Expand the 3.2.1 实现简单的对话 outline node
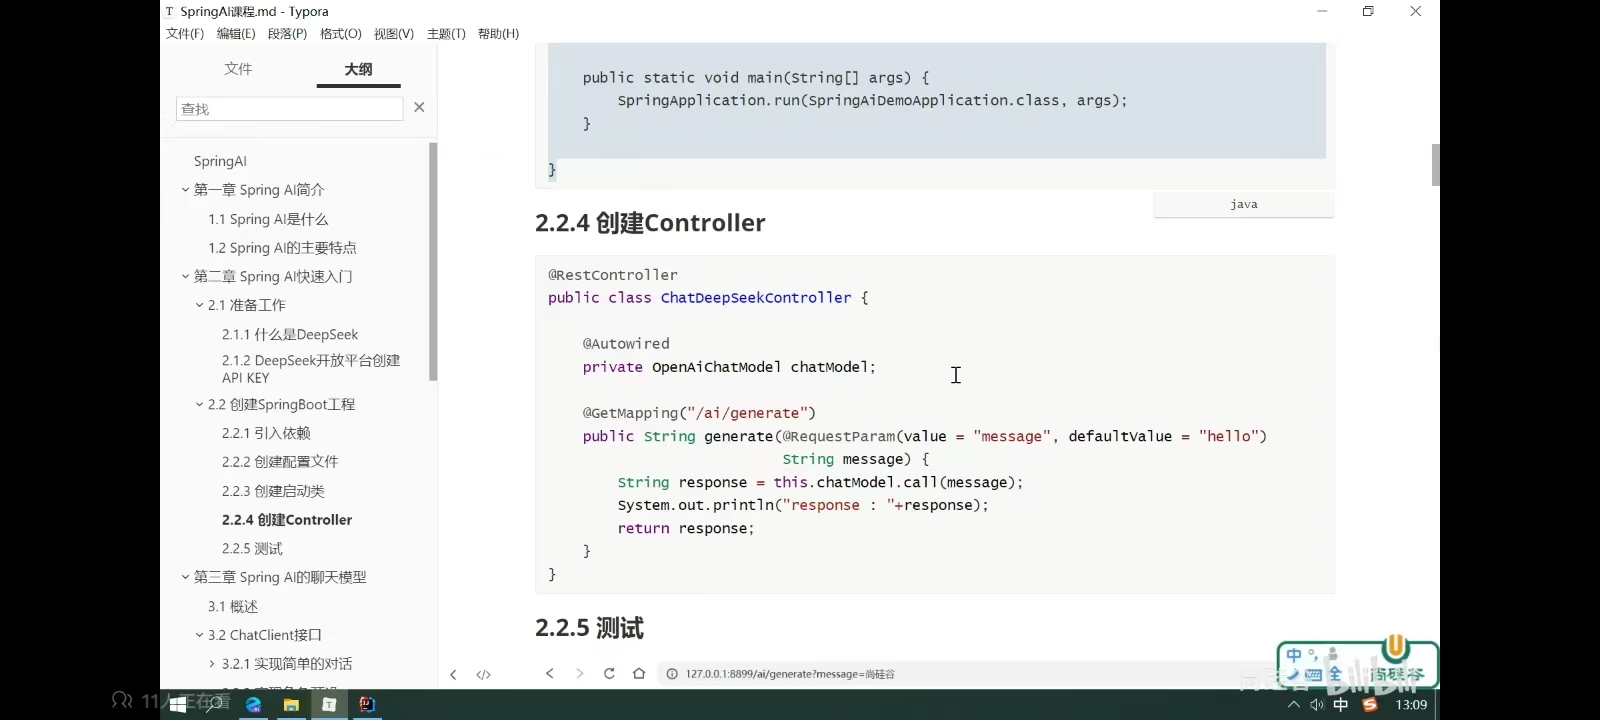 click(x=212, y=664)
